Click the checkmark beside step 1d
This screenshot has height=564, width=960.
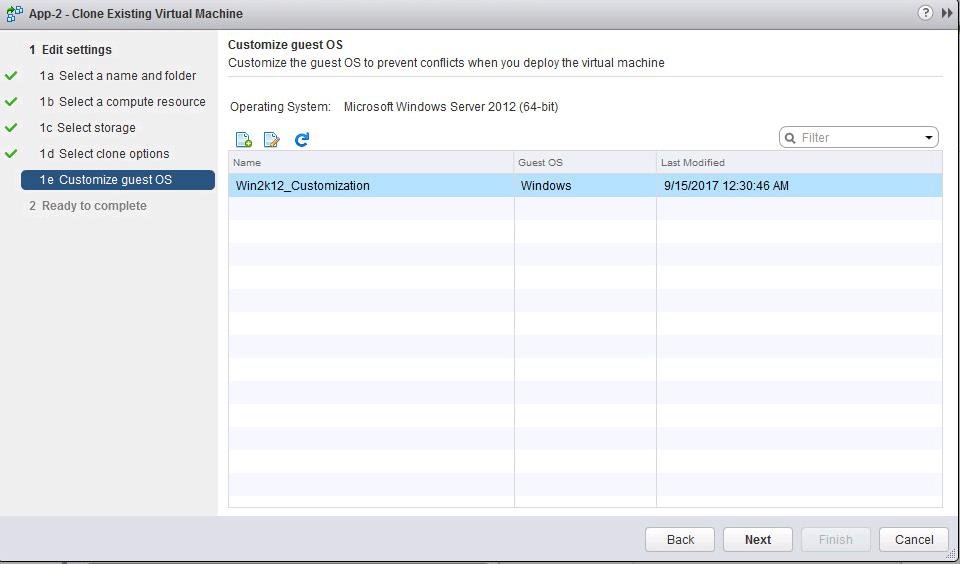tap(11, 154)
